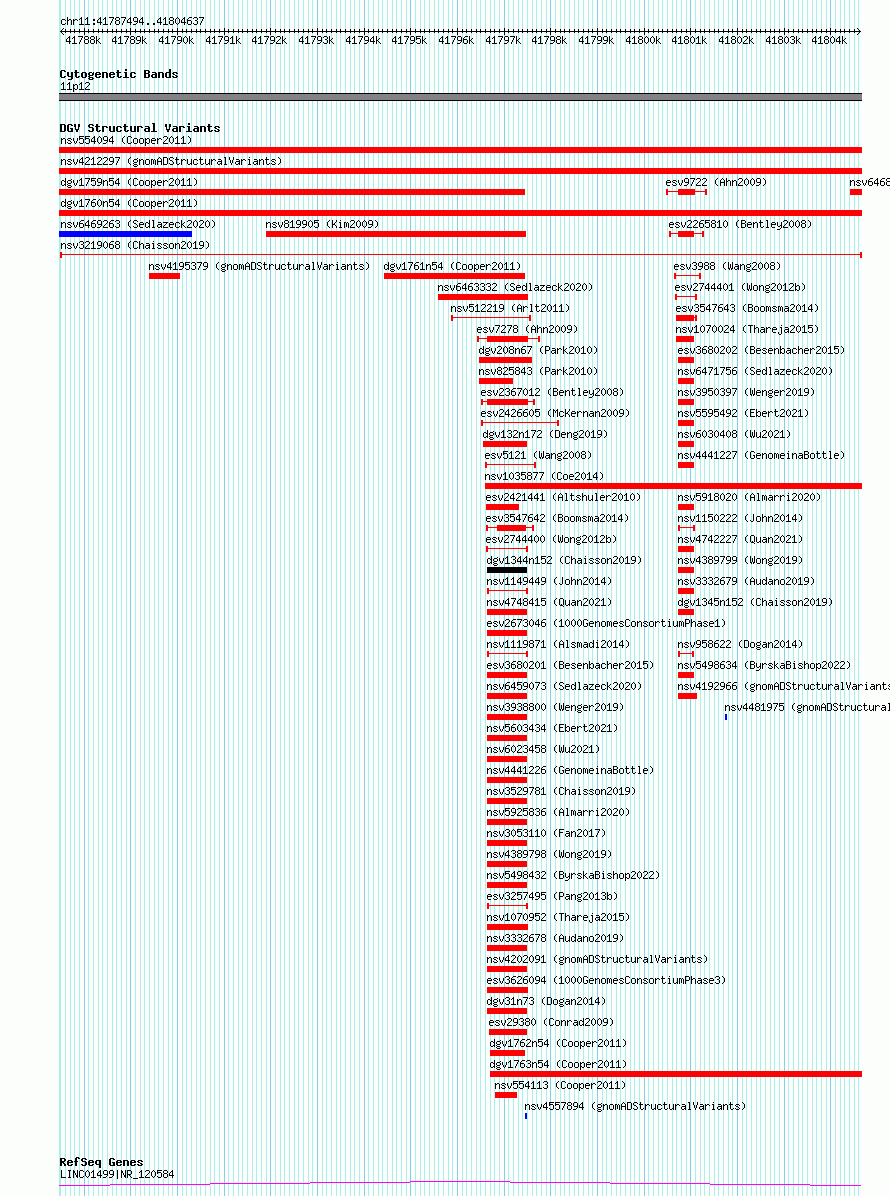Image resolution: width=890 pixels, height=1196 pixels.
Task: Click nsv4481975 gnomAD variant label
Action: pyautogui.click(x=807, y=707)
